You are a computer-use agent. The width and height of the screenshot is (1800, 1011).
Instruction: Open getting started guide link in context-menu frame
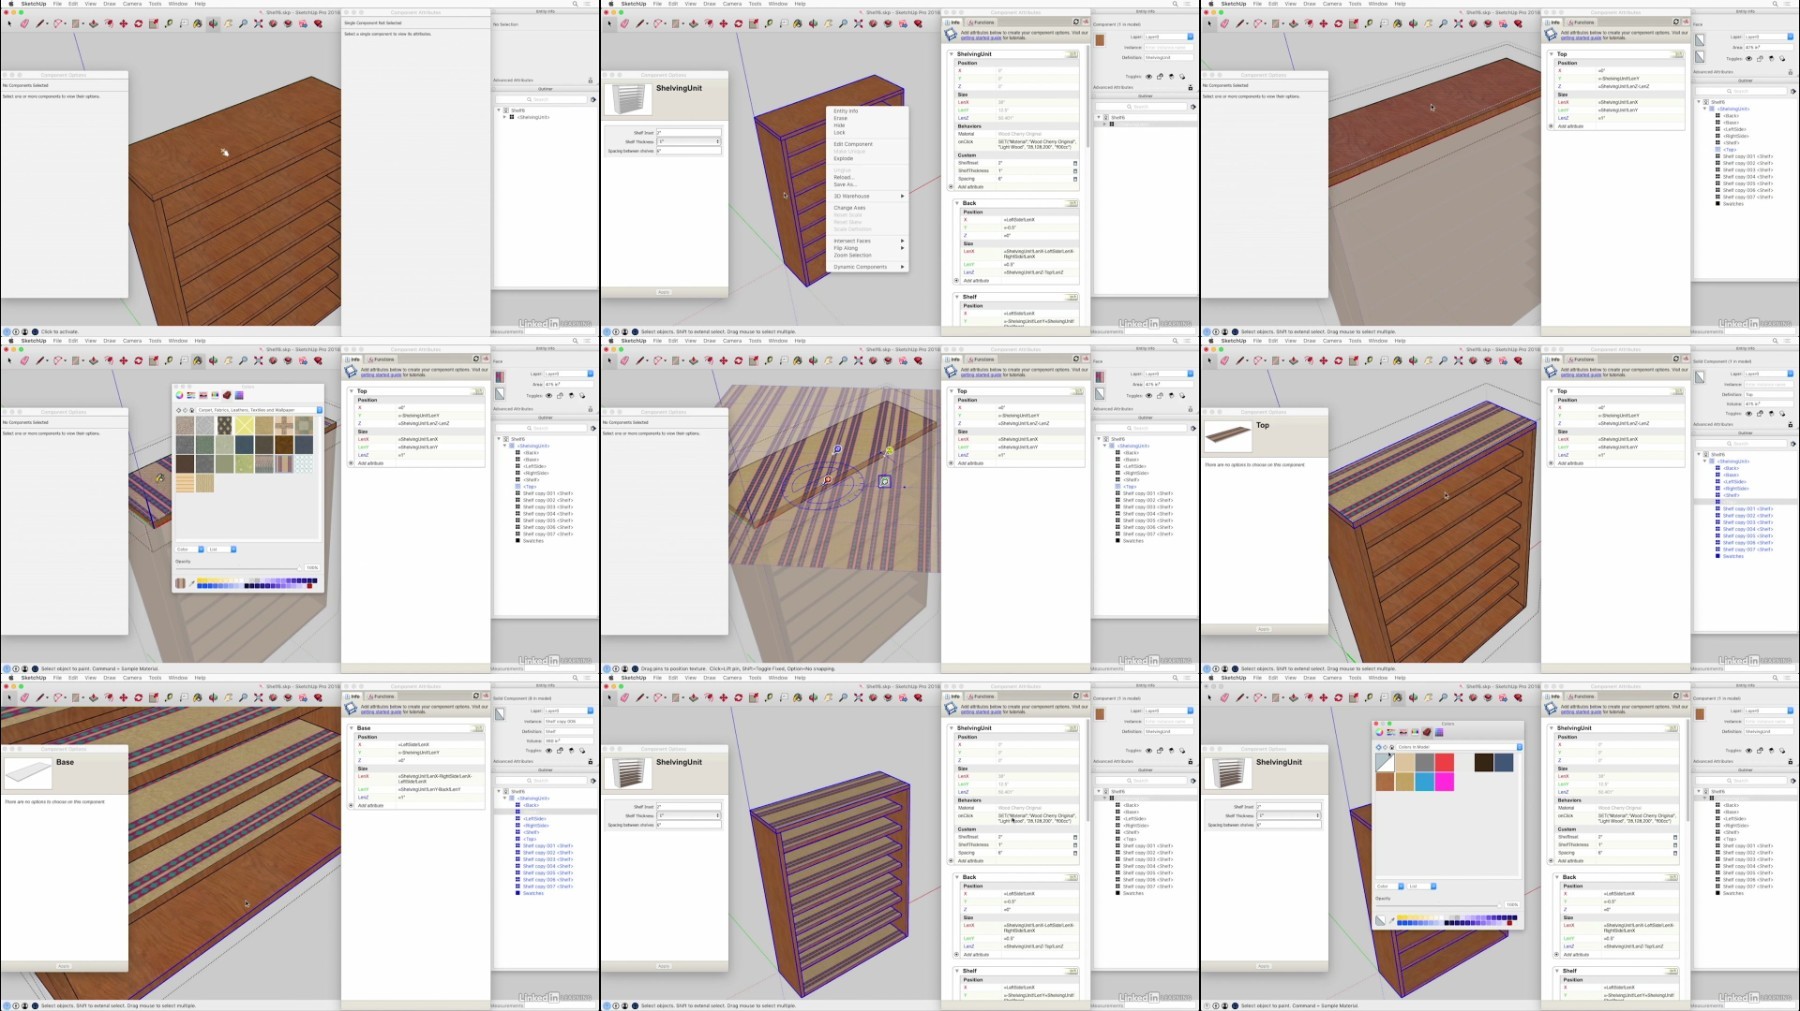click(x=980, y=39)
